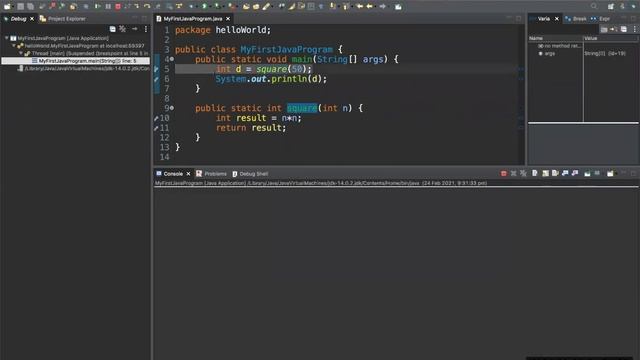This screenshot has width=640, height=360.
Task: Click the Open Perspective icon at top right
Action: (x=611, y=6)
